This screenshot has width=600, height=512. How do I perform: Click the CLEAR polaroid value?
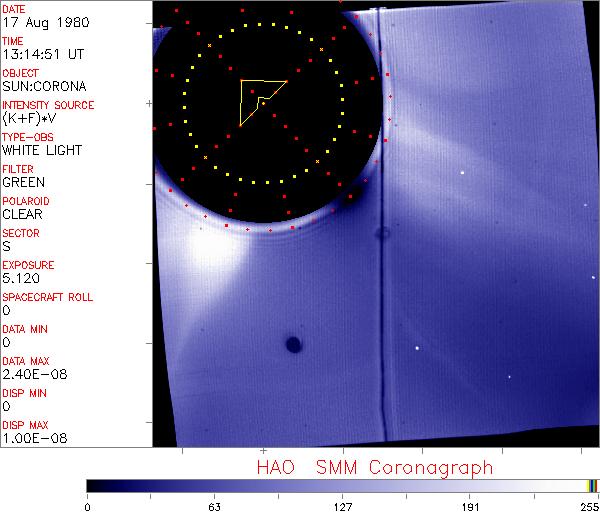[23, 214]
